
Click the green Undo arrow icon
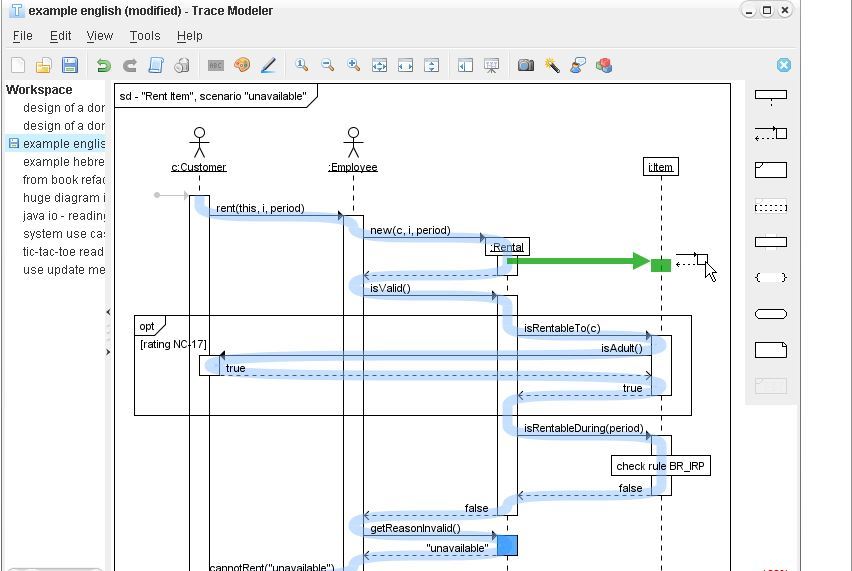pyautogui.click(x=103, y=66)
